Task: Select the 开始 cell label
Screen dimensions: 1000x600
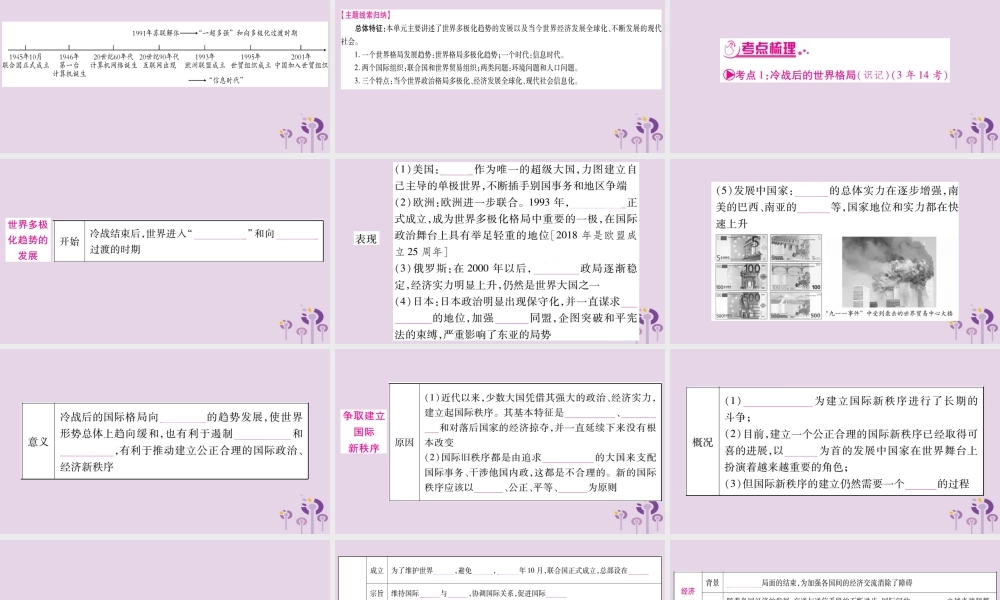Action: [x=70, y=242]
